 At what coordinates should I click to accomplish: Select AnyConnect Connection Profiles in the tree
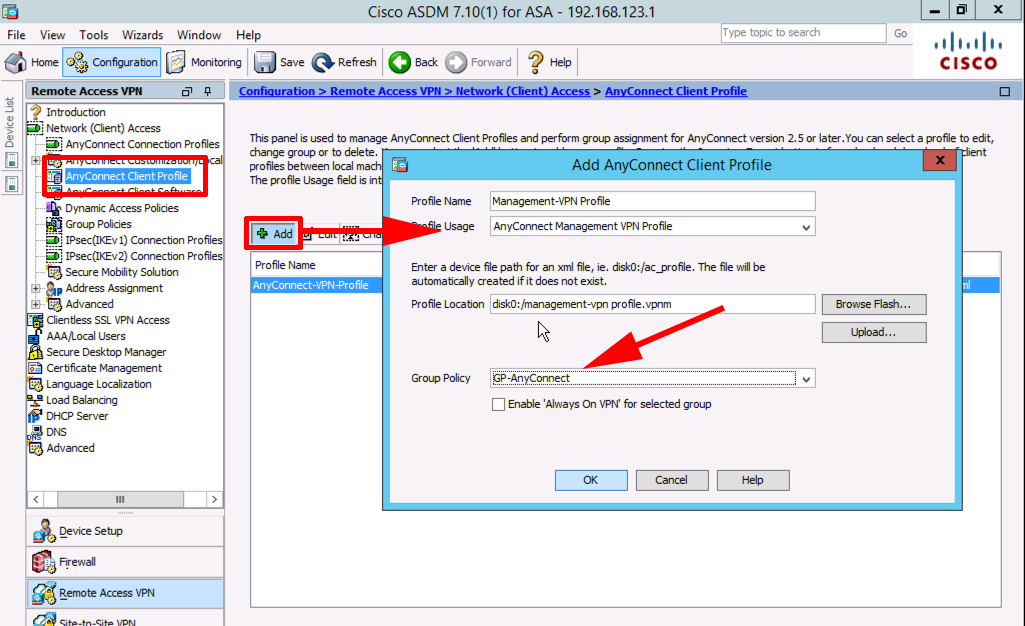143,144
